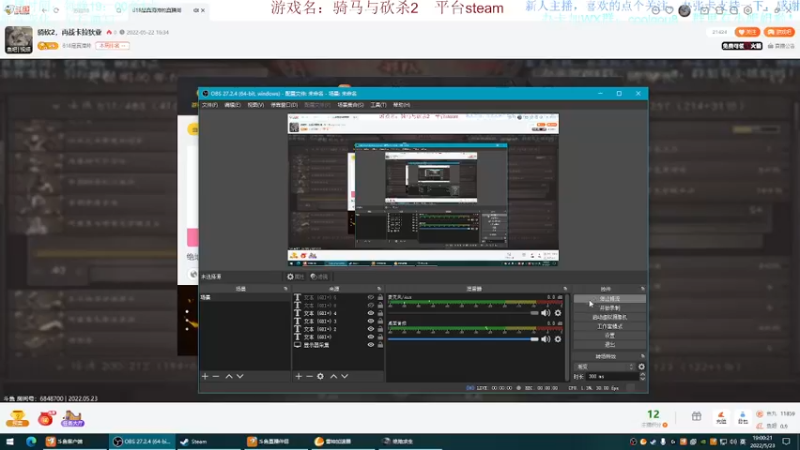Image resolution: width=800 pixels, height=450 pixels.
Task: Move the source down with the arrow icon
Action: coord(345,376)
